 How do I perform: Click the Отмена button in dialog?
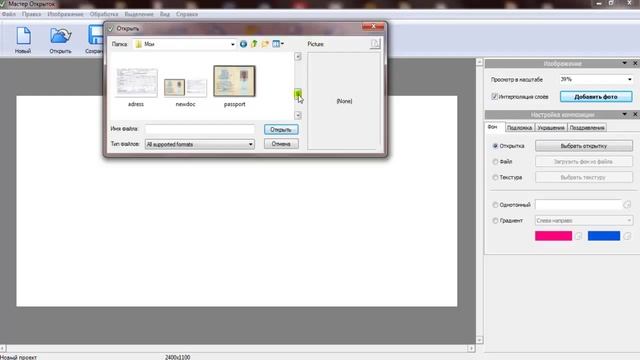(x=281, y=144)
